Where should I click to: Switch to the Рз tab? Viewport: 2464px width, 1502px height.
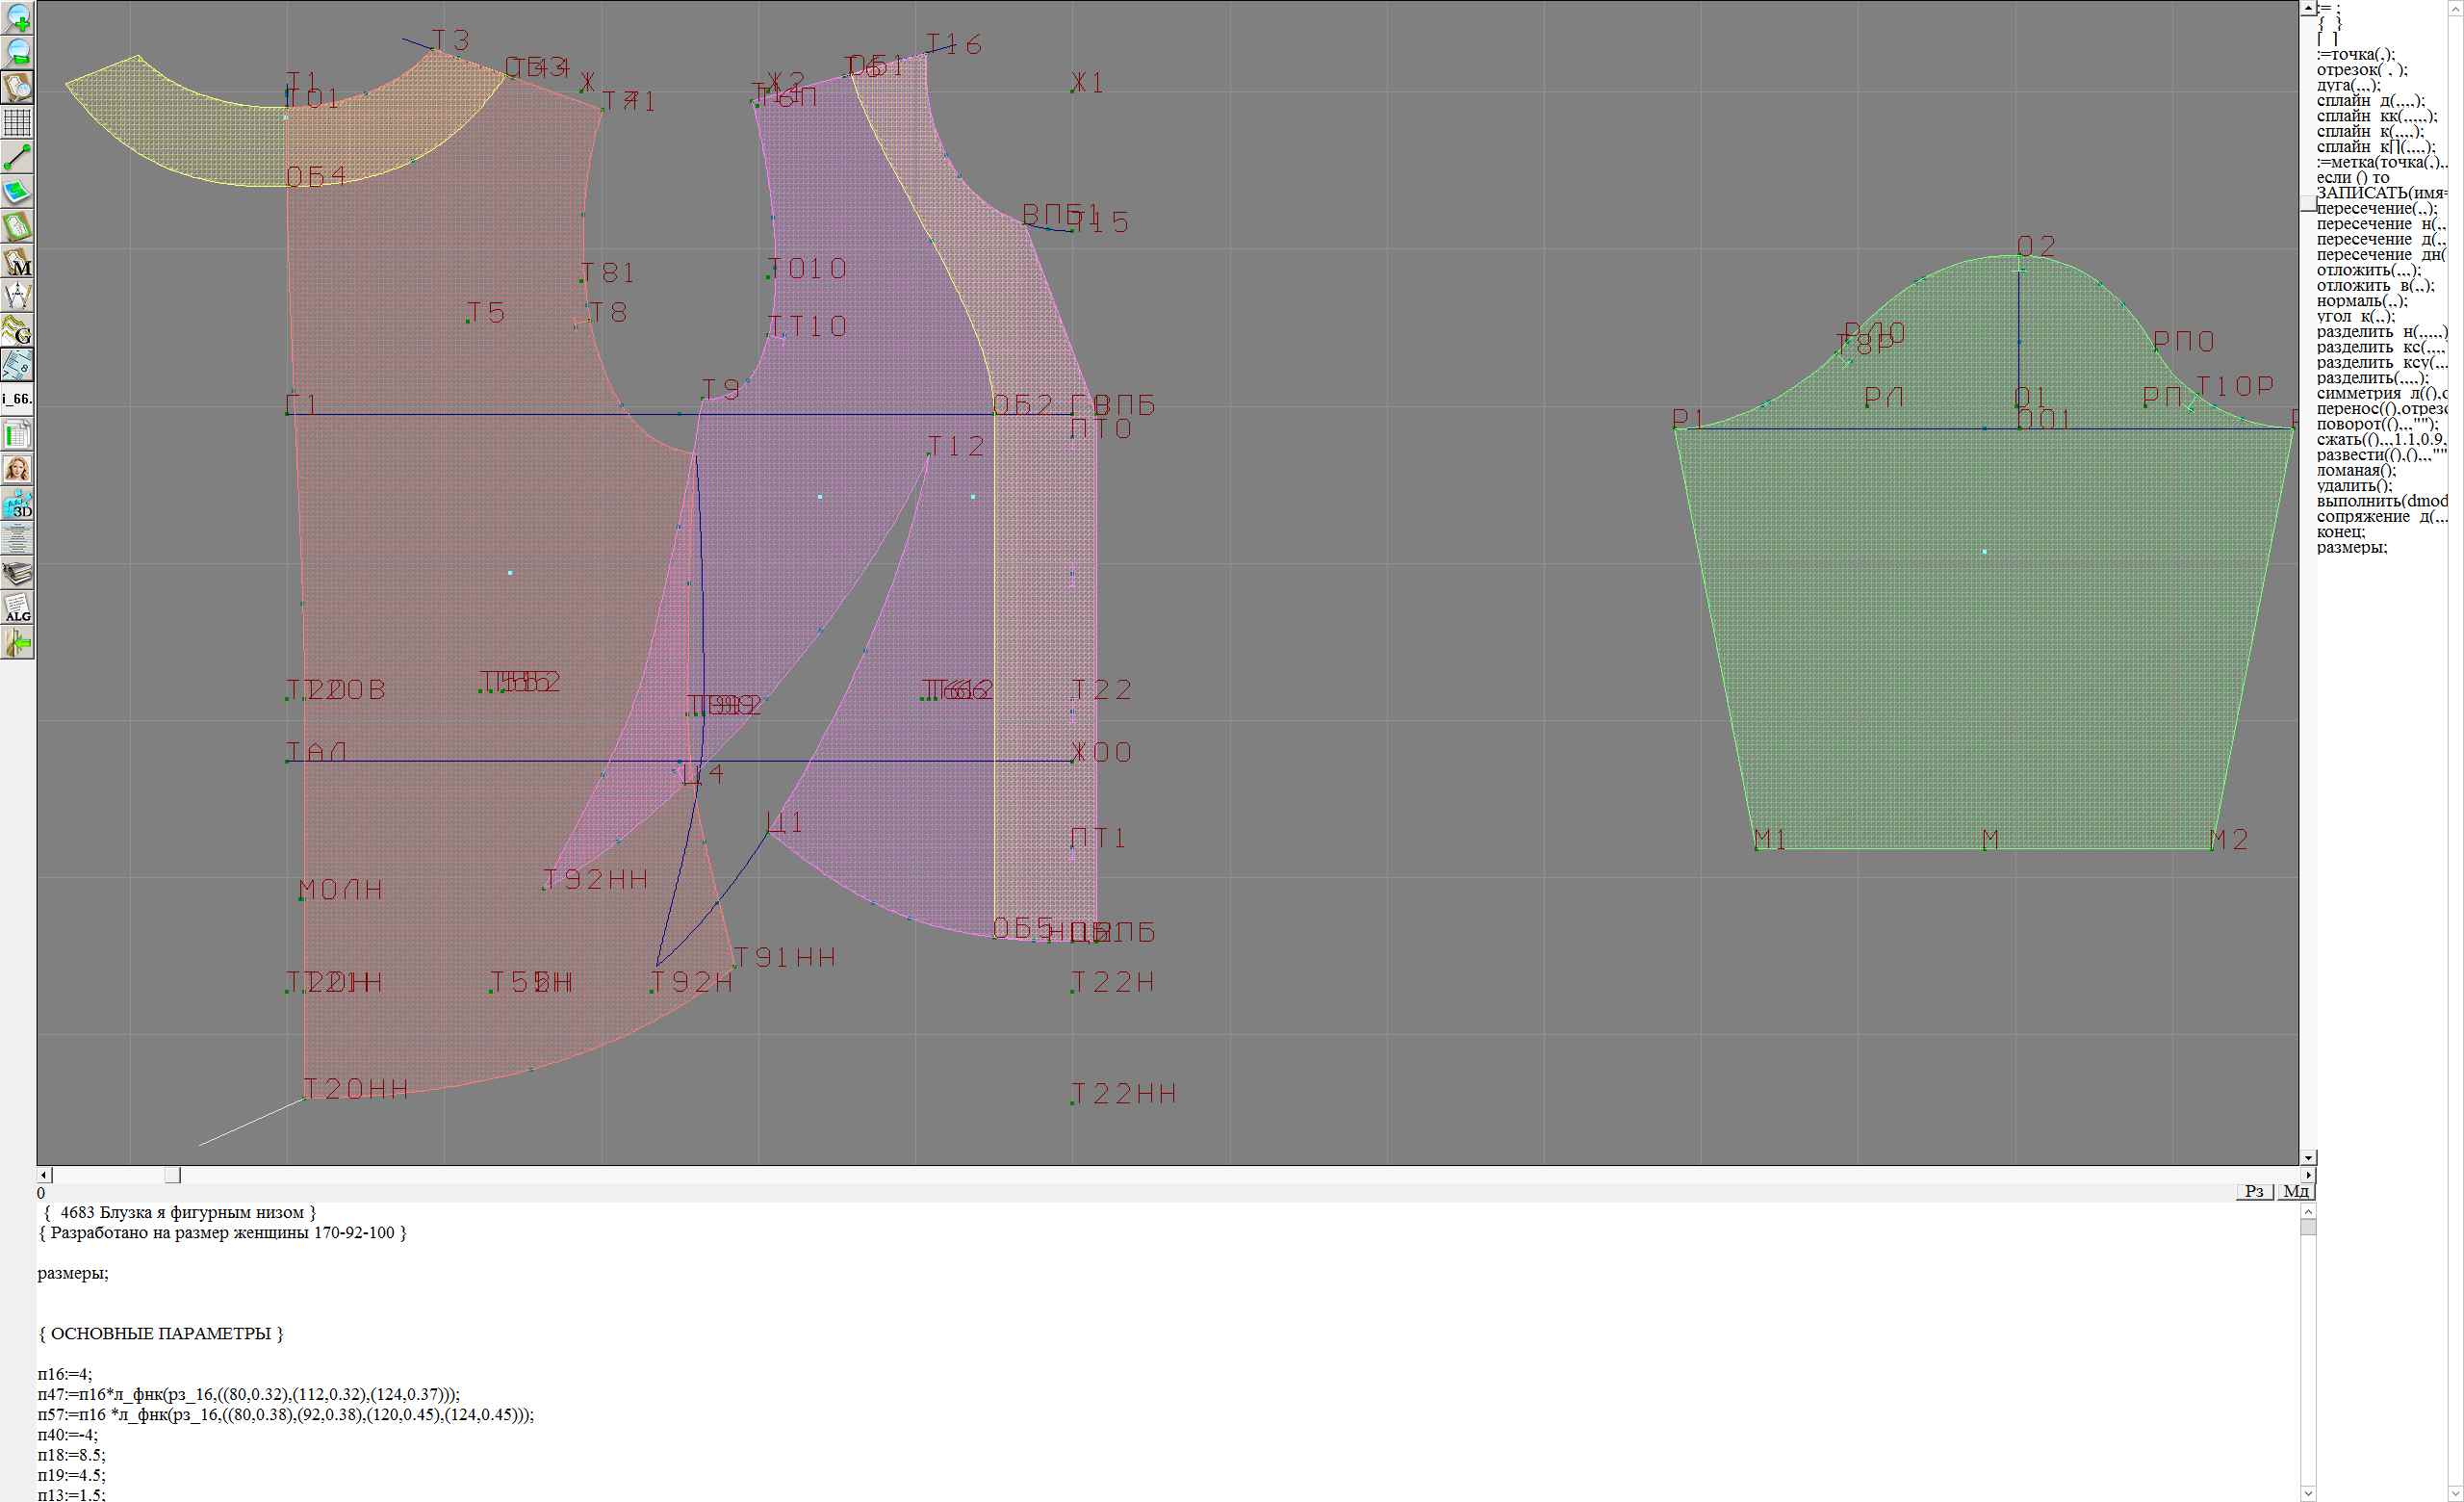(x=2254, y=1191)
